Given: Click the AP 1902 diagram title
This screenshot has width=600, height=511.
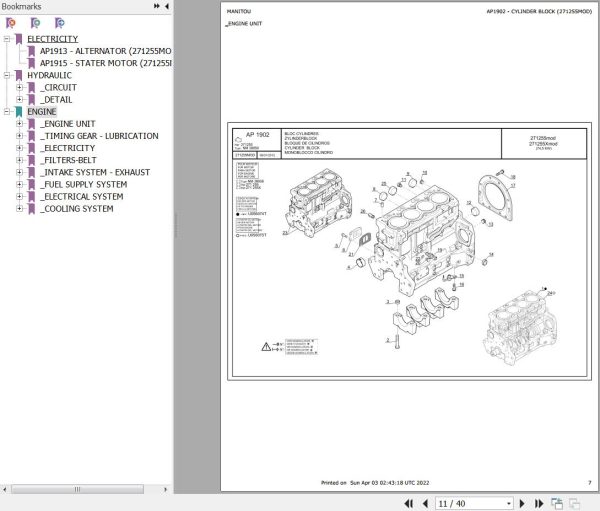Looking at the screenshot, I should click(x=258, y=134).
